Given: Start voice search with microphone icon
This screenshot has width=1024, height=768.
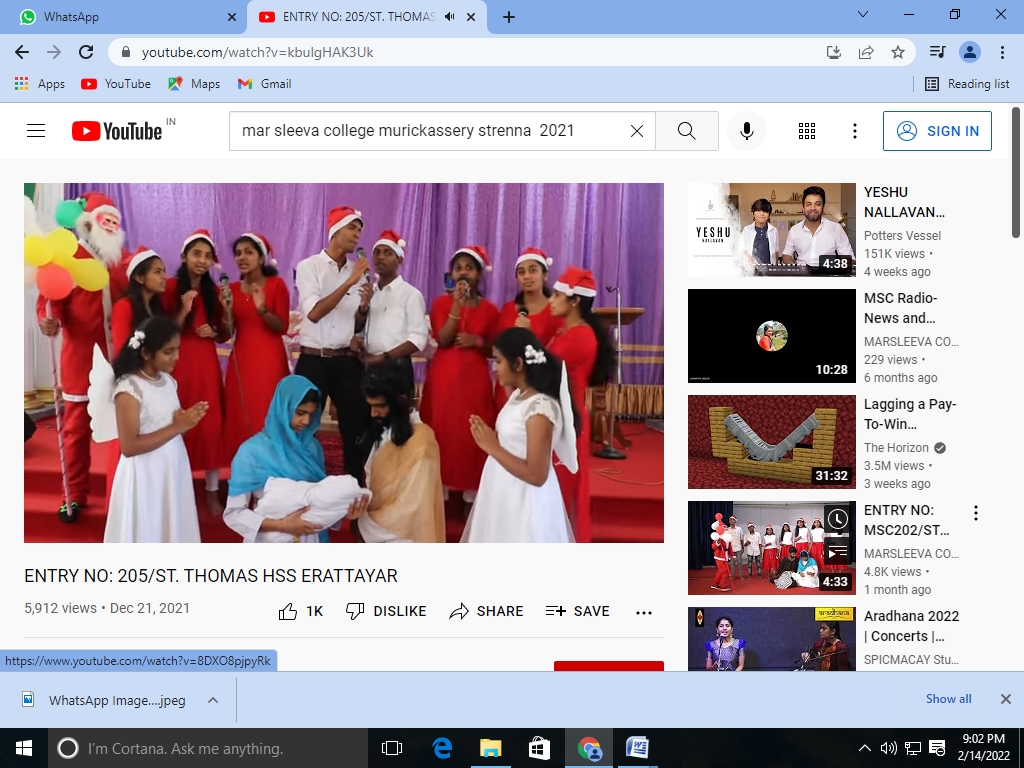Looking at the screenshot, I should tap(746, 131).
